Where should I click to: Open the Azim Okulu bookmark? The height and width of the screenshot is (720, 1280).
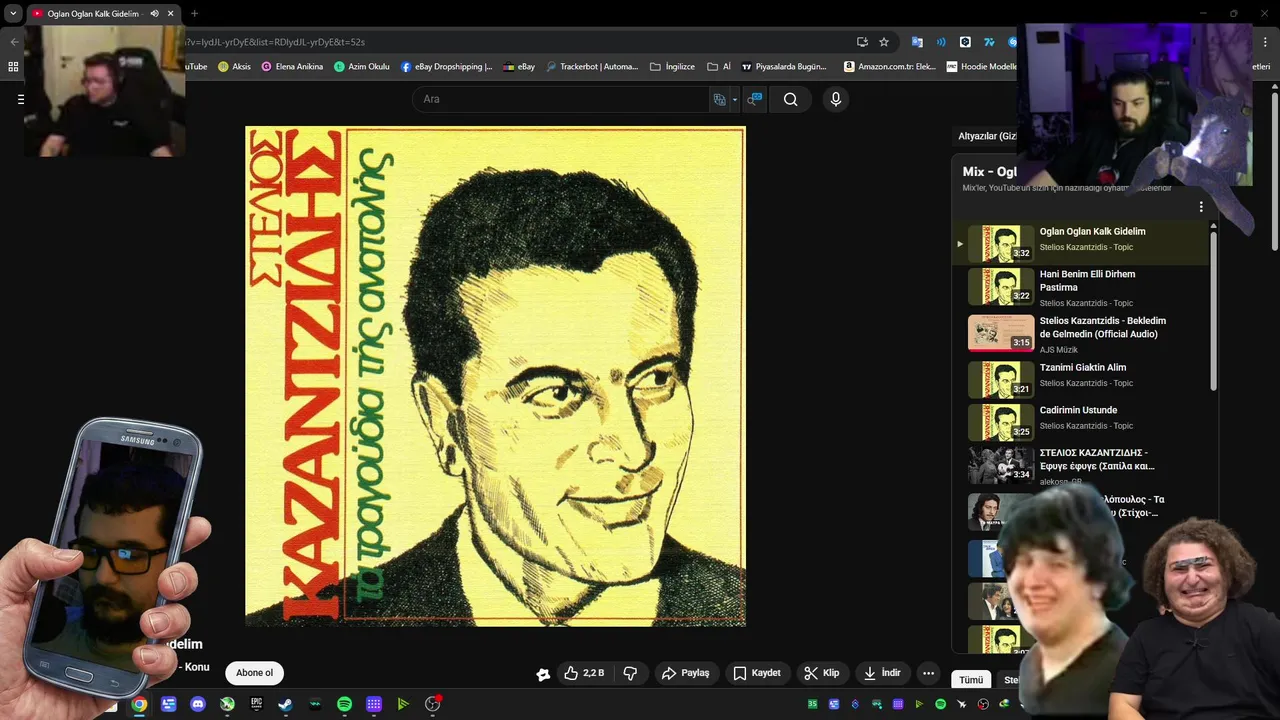[x=362, y=67]
